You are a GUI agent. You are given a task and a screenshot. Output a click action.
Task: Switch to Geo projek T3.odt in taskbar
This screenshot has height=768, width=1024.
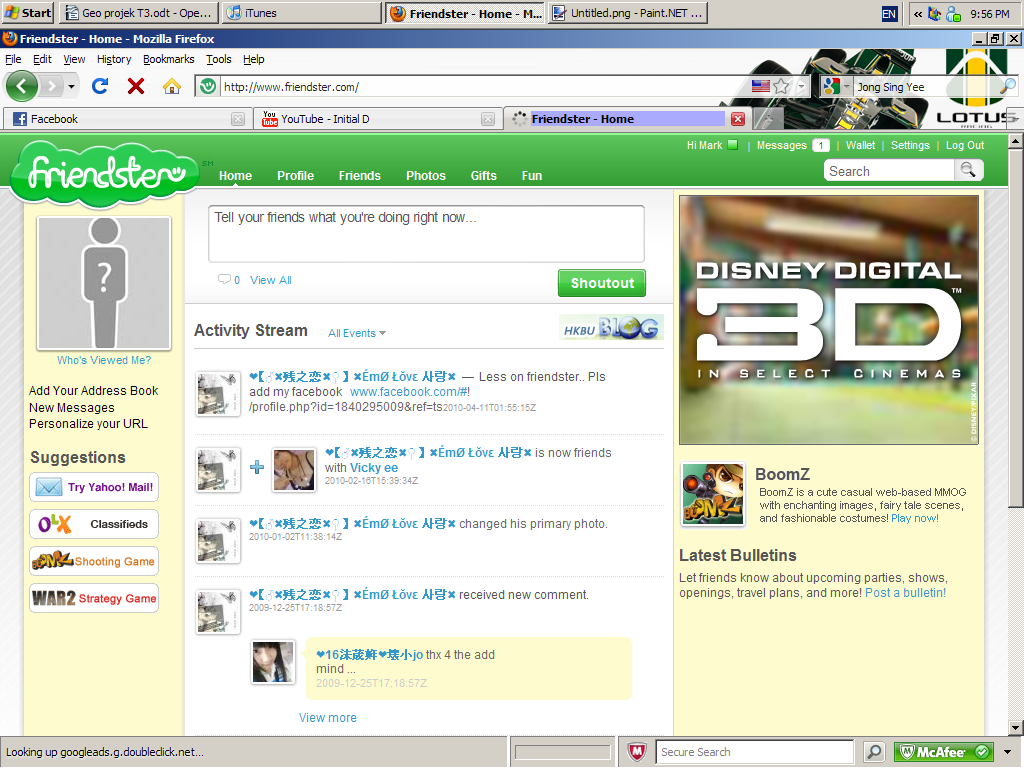(x=139, y=13)
